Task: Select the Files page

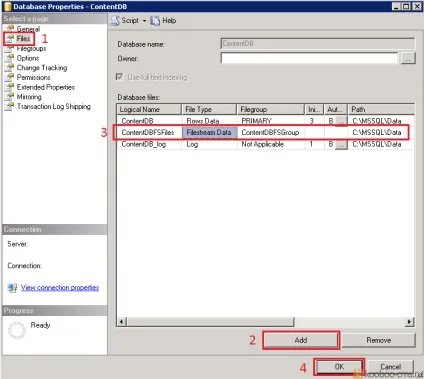Action: [23, 39]
